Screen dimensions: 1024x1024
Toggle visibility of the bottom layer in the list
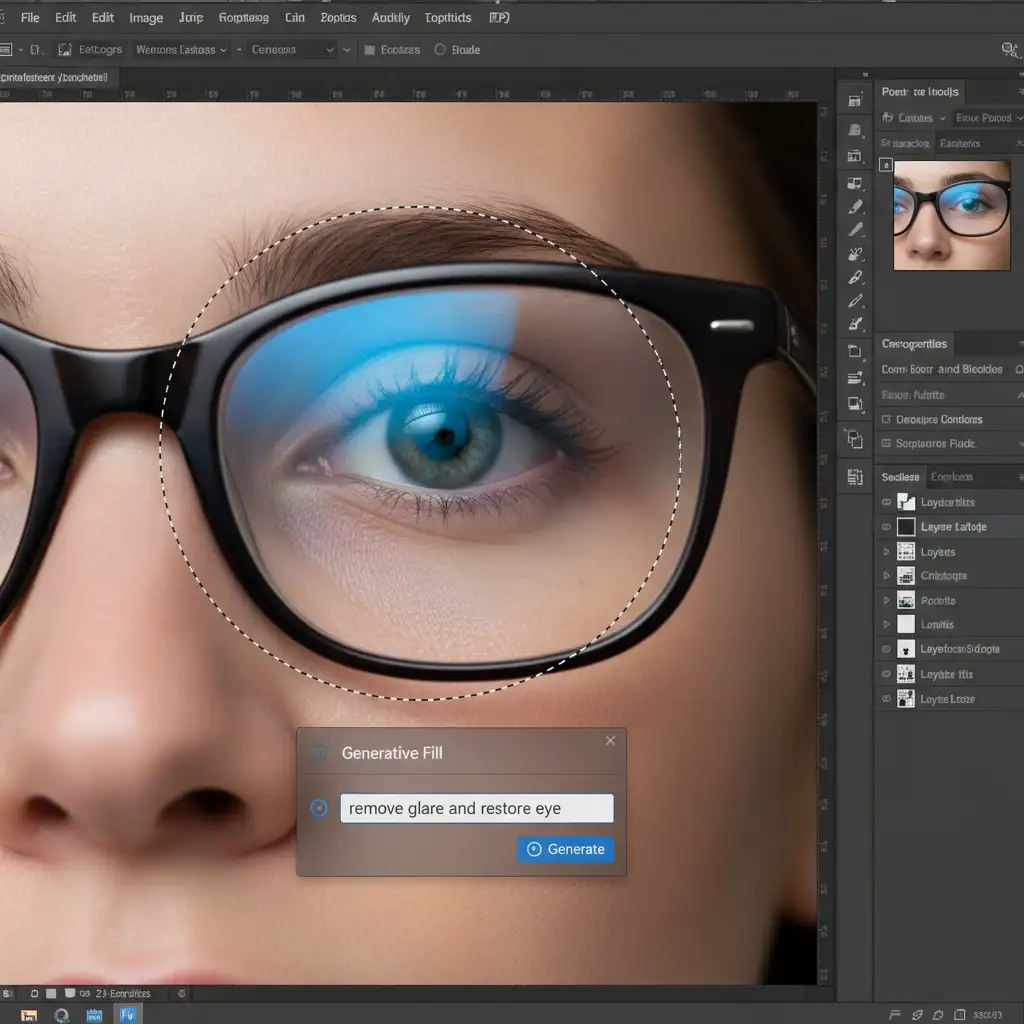tap(886, 699)
